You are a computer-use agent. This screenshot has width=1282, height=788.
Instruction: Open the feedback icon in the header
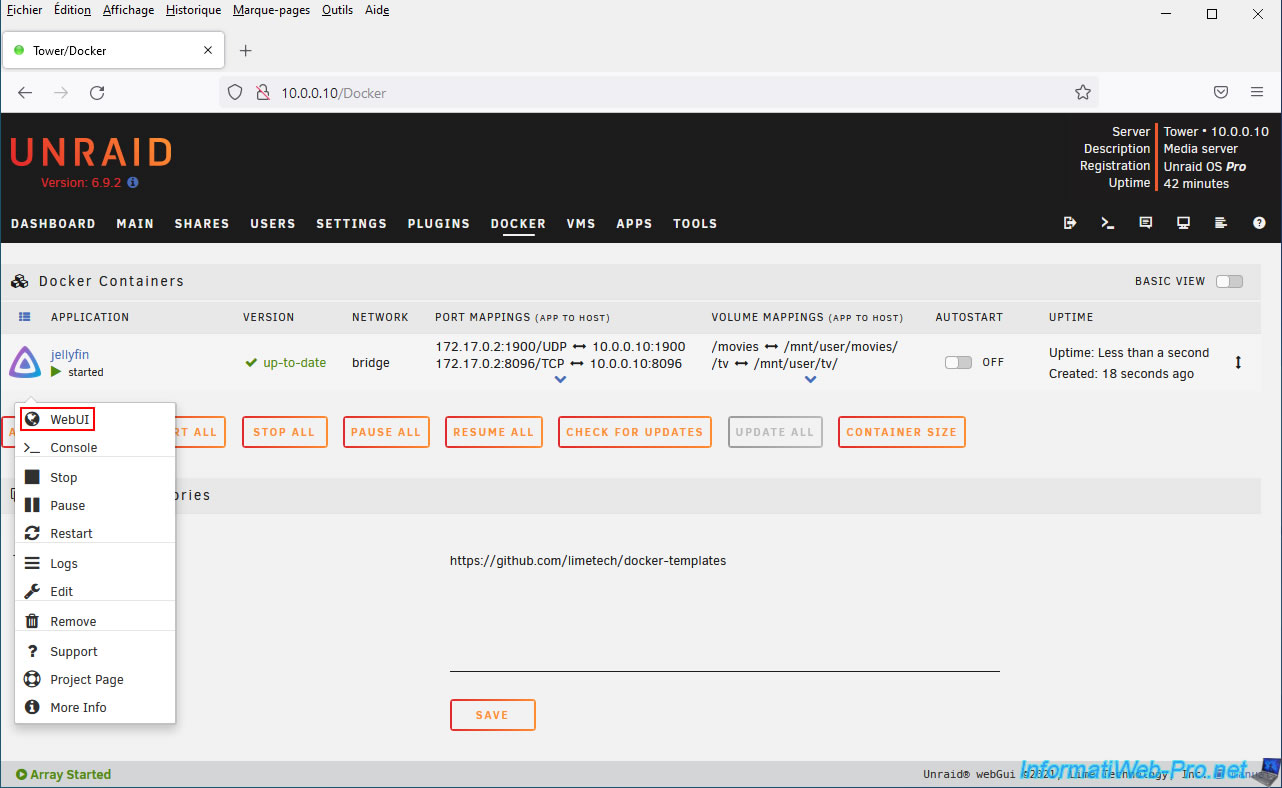click(x=1146, y=223)
